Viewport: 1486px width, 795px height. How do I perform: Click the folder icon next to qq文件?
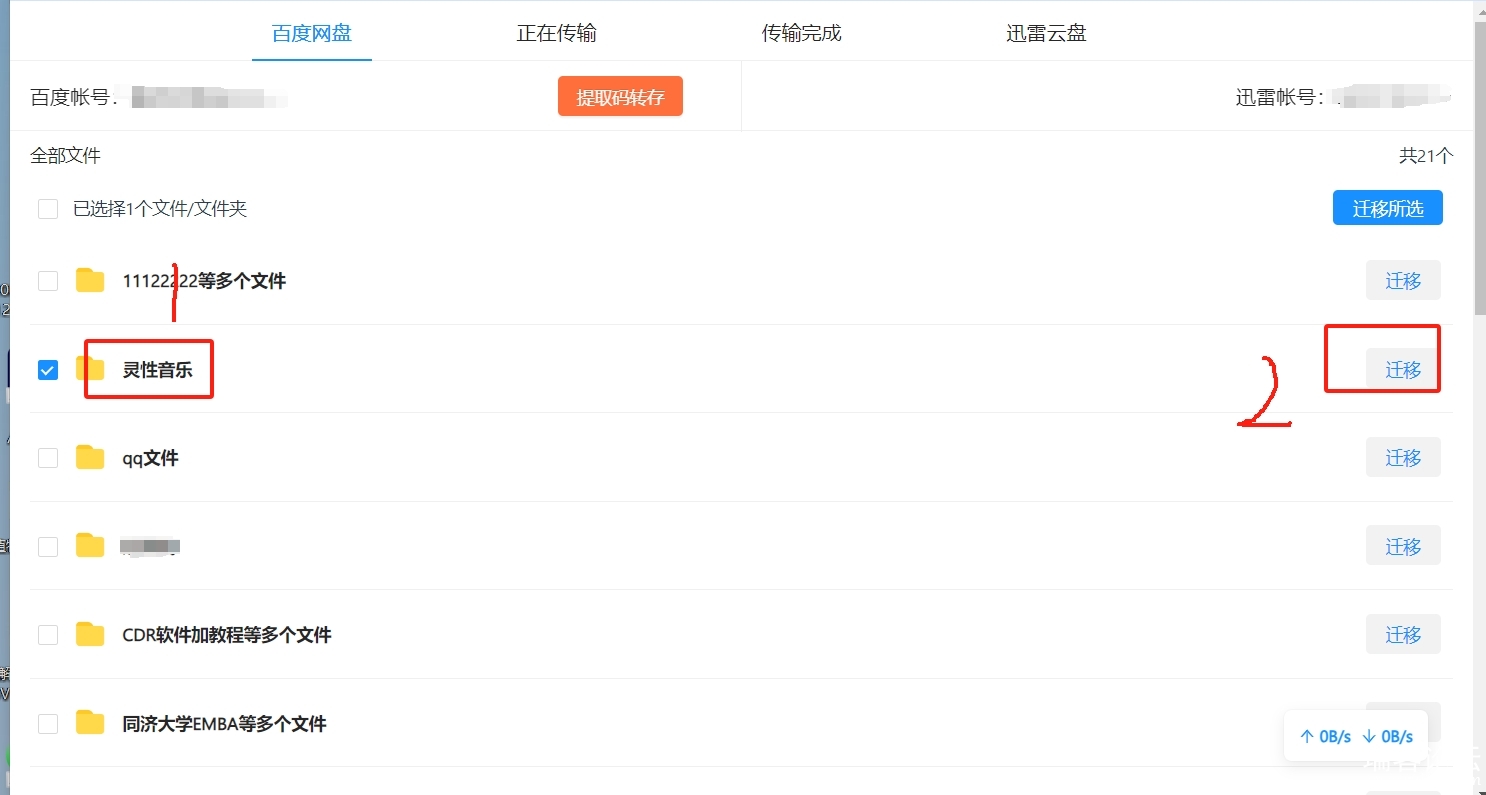[90, 458]
